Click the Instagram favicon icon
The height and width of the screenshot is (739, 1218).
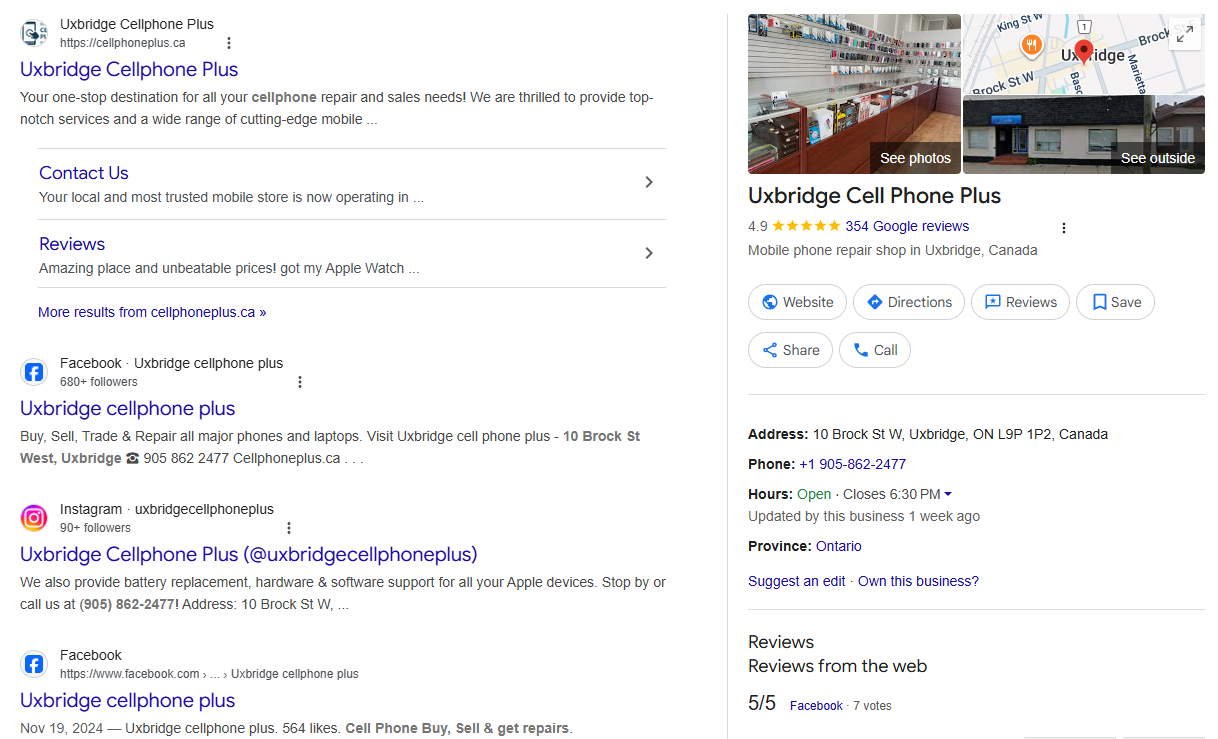(x=34, y=518)
